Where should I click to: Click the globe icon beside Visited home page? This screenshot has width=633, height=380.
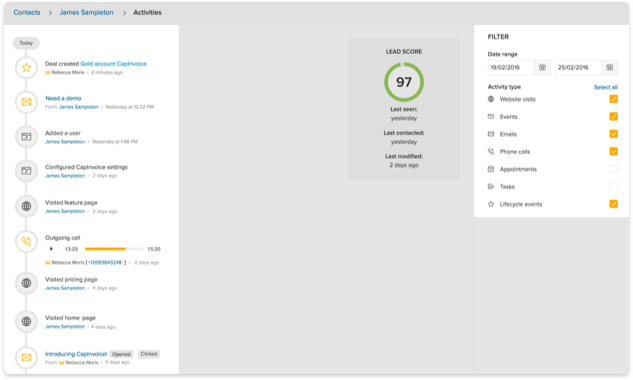pos(26,321)
